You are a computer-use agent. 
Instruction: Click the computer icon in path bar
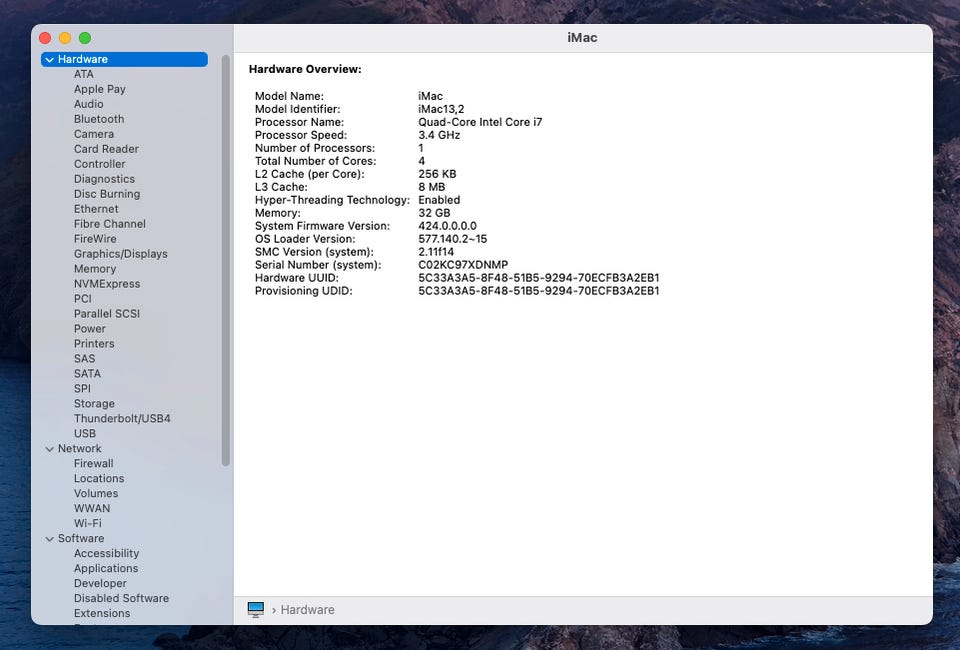click(256, 610)
